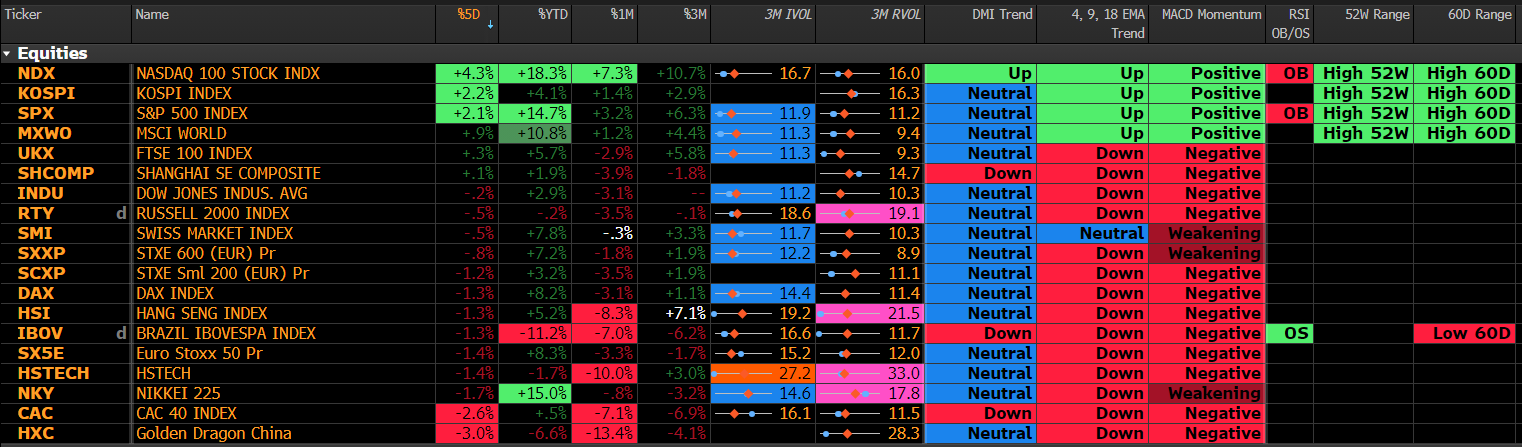The image size is (1522, 447).
Task: Click the OB RSI cell for NDX
Action: [x=1289, y=73]
